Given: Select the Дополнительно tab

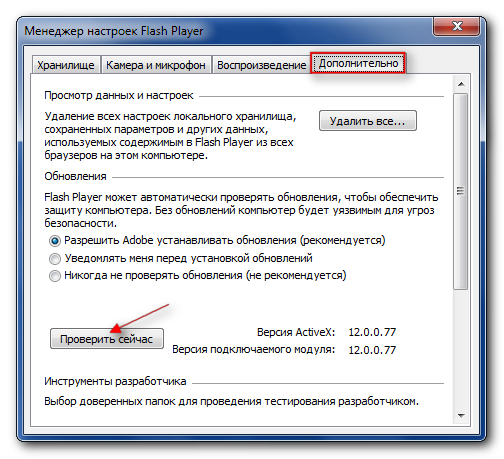Looking at the screenshot, I should point(358,63).
